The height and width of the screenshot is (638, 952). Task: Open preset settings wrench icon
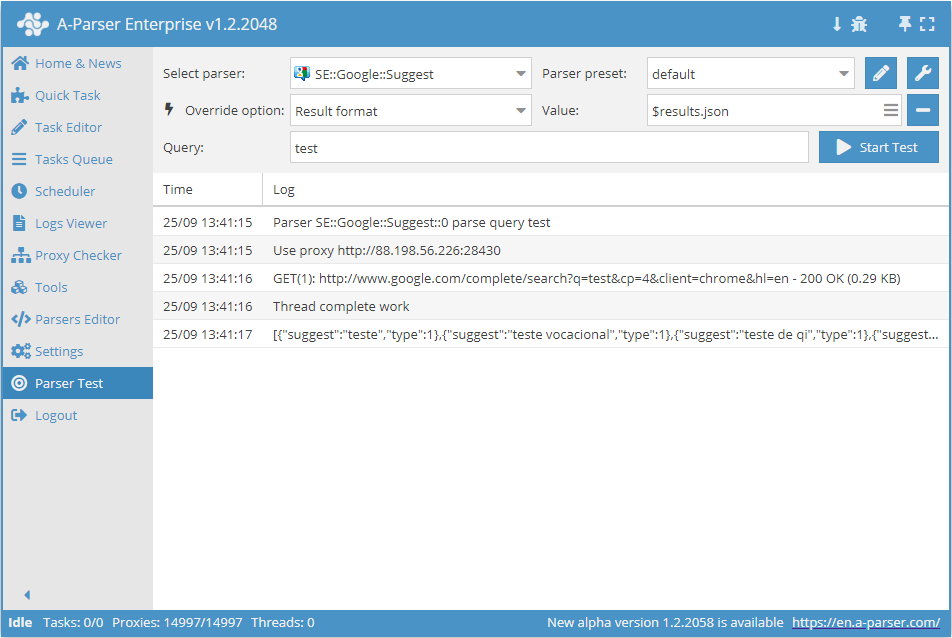point(923,74)
